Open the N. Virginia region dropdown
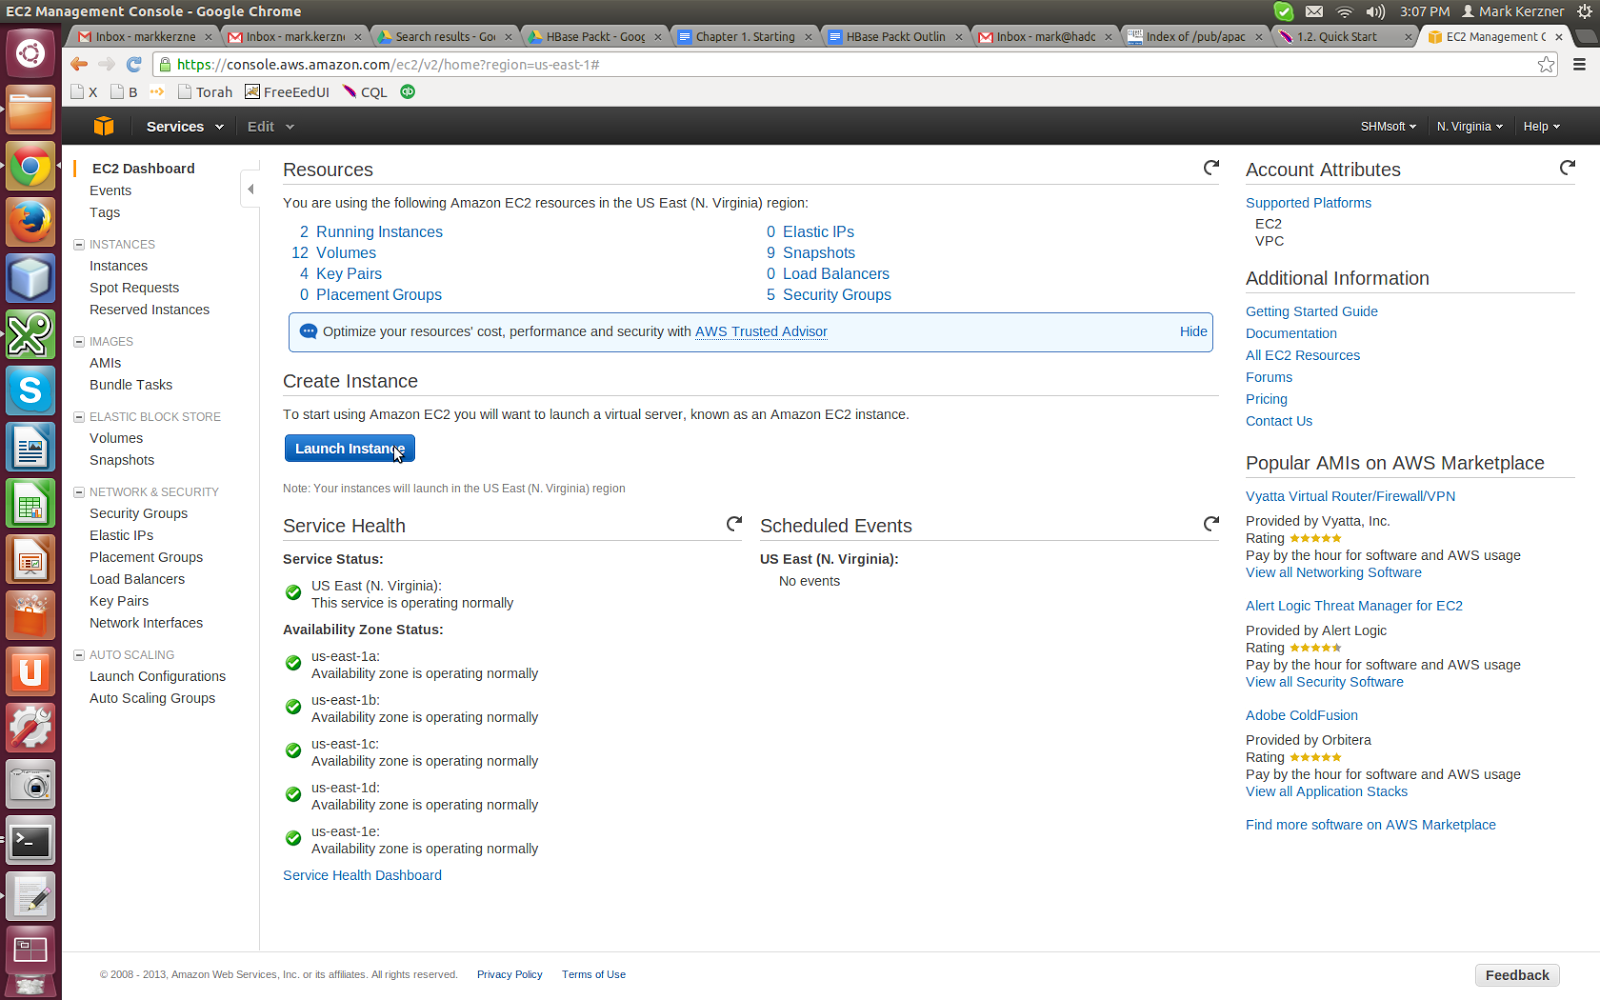The image size is (1600, 1000). click(1470, 127)
